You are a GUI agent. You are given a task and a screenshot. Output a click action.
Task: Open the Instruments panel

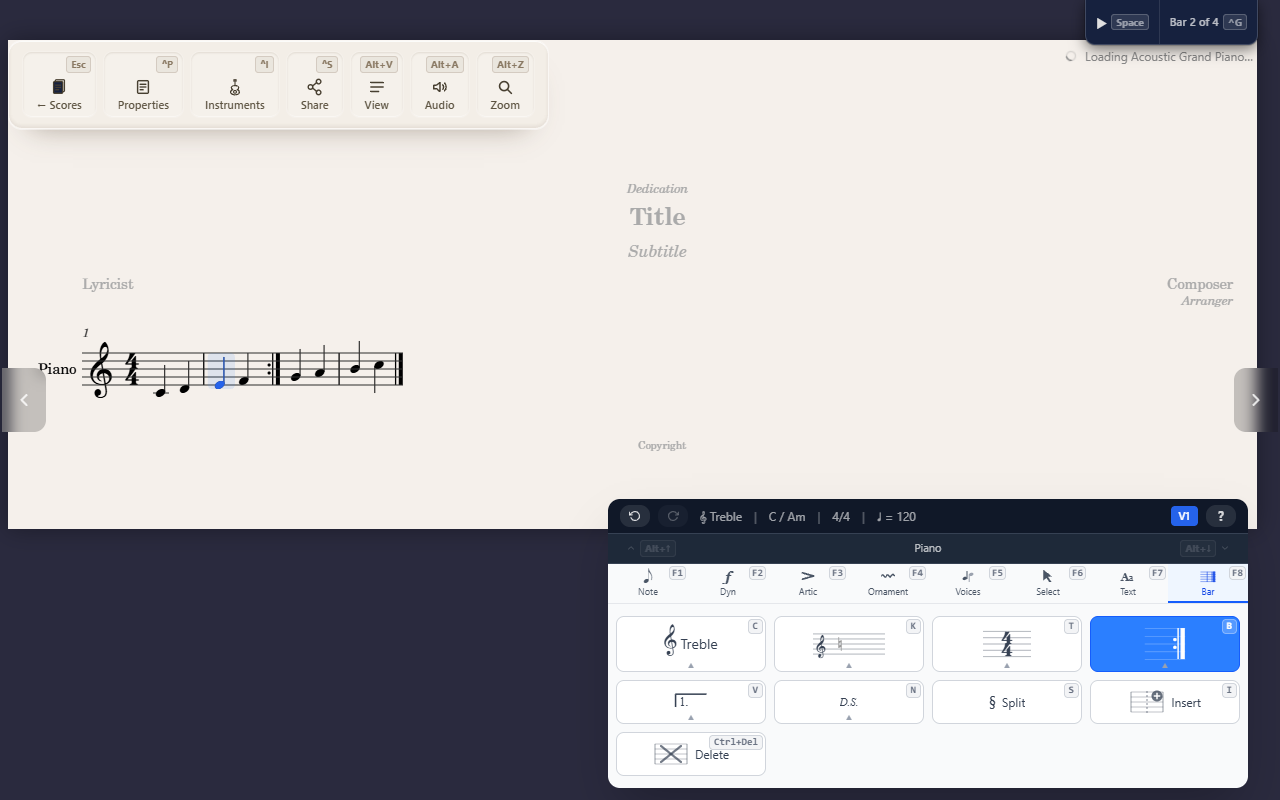point(235,86)
